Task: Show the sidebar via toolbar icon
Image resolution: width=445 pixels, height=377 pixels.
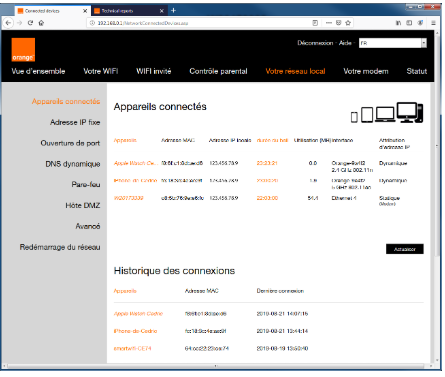Action: (x=409, y=23)
